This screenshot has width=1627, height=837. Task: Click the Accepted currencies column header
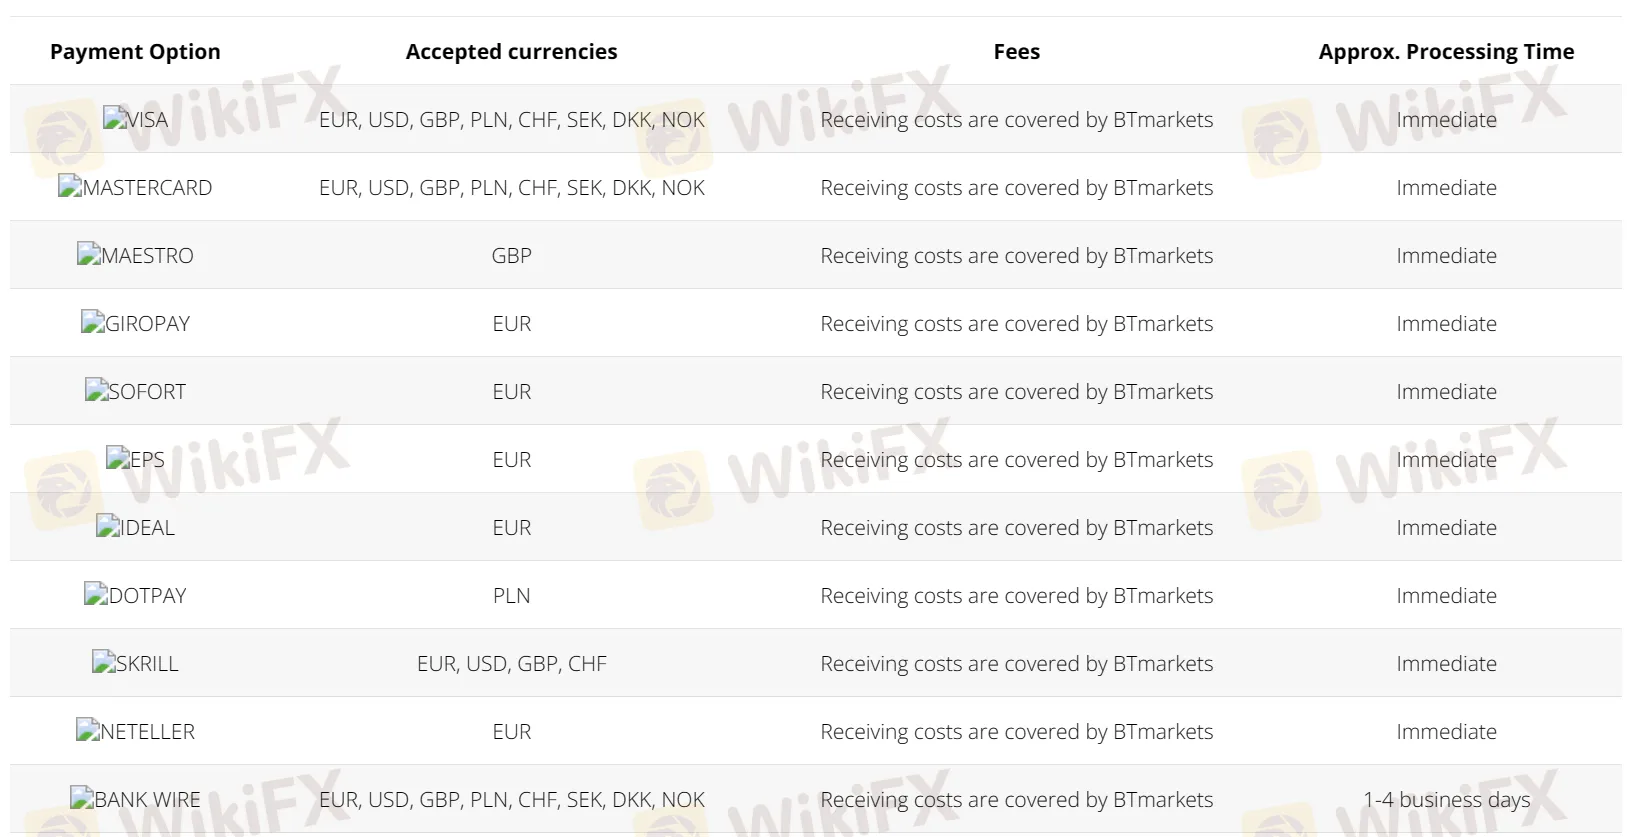(x=511, y=52)
